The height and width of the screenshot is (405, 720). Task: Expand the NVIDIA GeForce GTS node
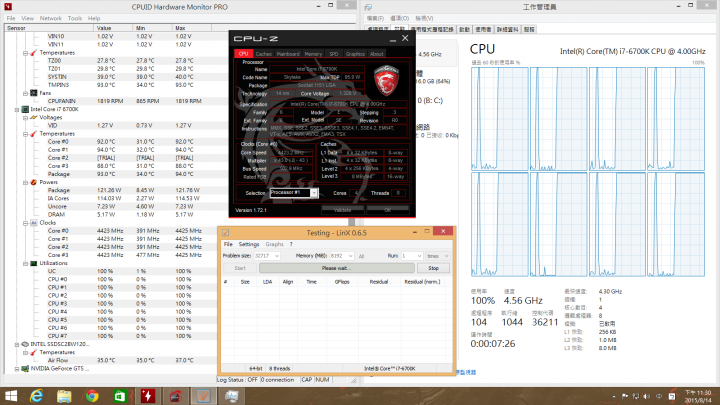pos(17,369)
